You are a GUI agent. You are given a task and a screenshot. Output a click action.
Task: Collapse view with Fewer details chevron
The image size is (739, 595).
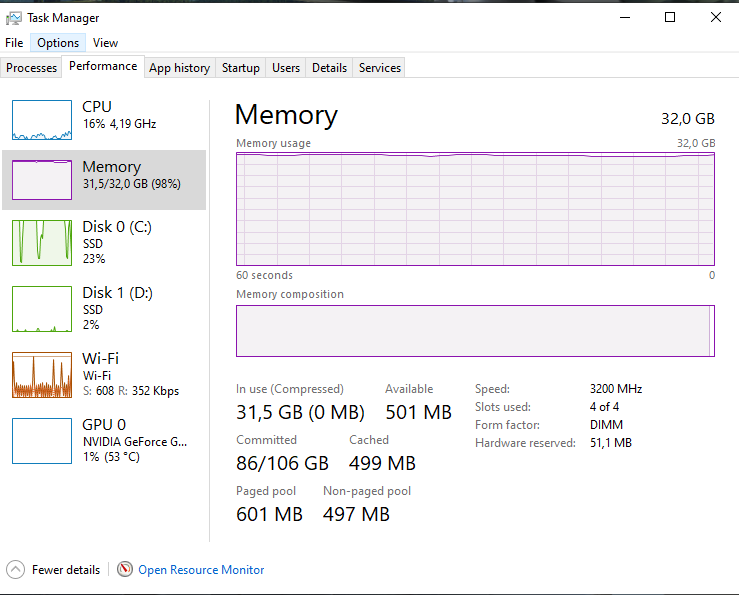(16, 569)
